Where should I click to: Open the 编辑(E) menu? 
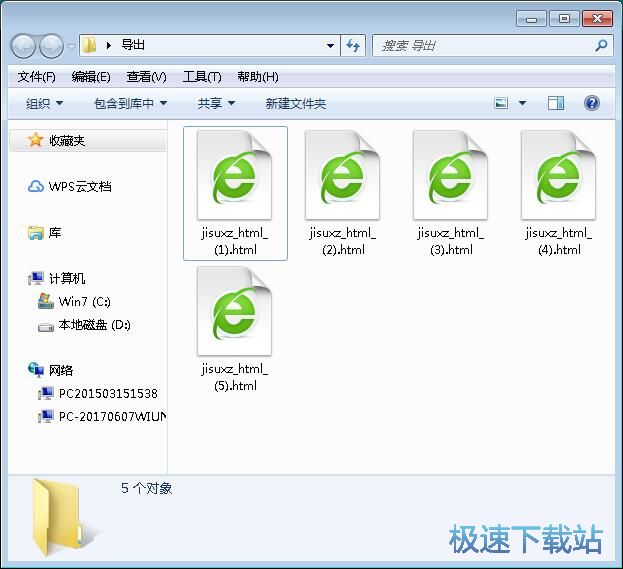tap(91, 77)
